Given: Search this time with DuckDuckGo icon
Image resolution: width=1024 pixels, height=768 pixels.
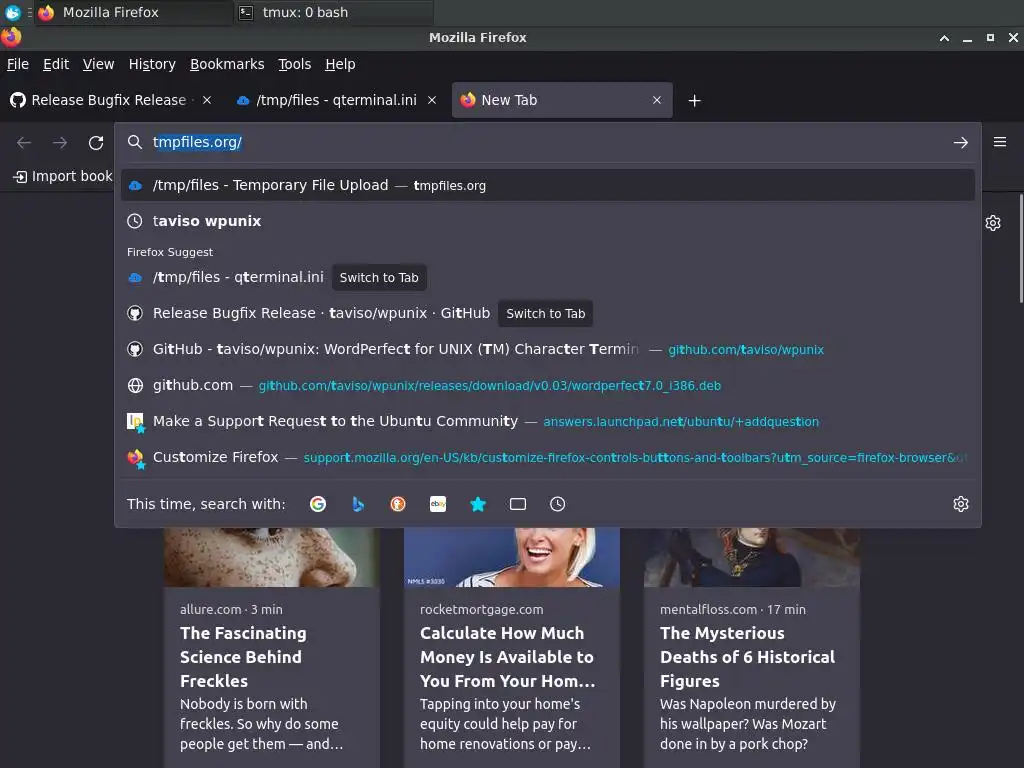Looking at the screenshot, I should (x=398, y=504).
